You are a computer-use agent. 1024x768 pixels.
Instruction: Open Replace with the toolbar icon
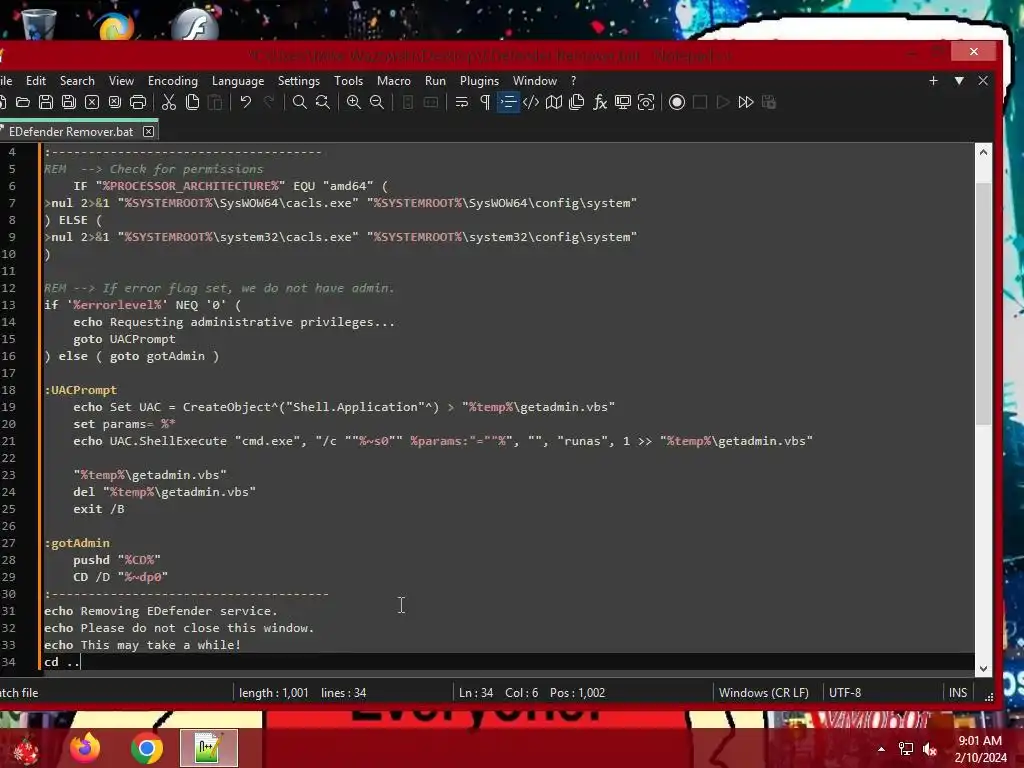point(323,103)
